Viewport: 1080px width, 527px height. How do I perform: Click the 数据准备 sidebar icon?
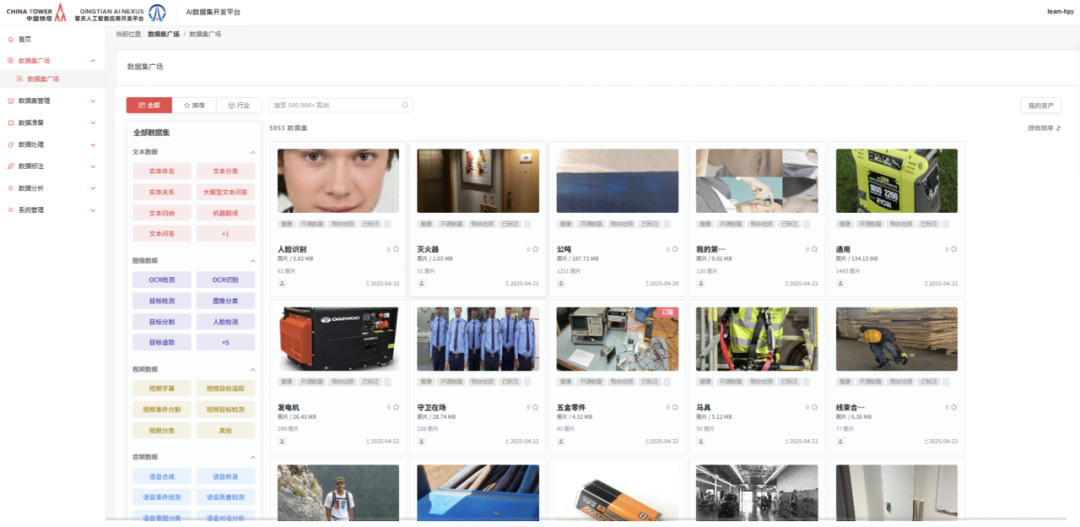pos(10,123)
